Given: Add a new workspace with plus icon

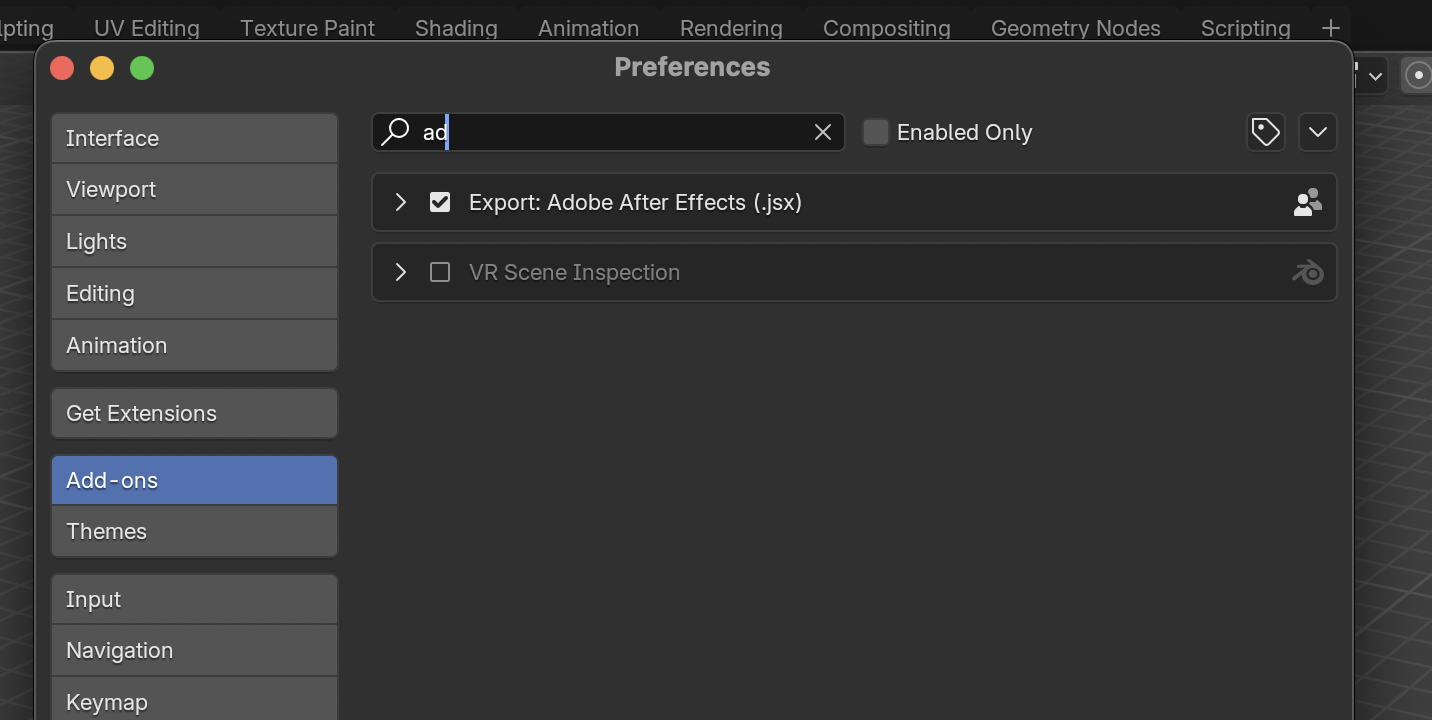Looking at the screenshot, I should click(1330, 28).
